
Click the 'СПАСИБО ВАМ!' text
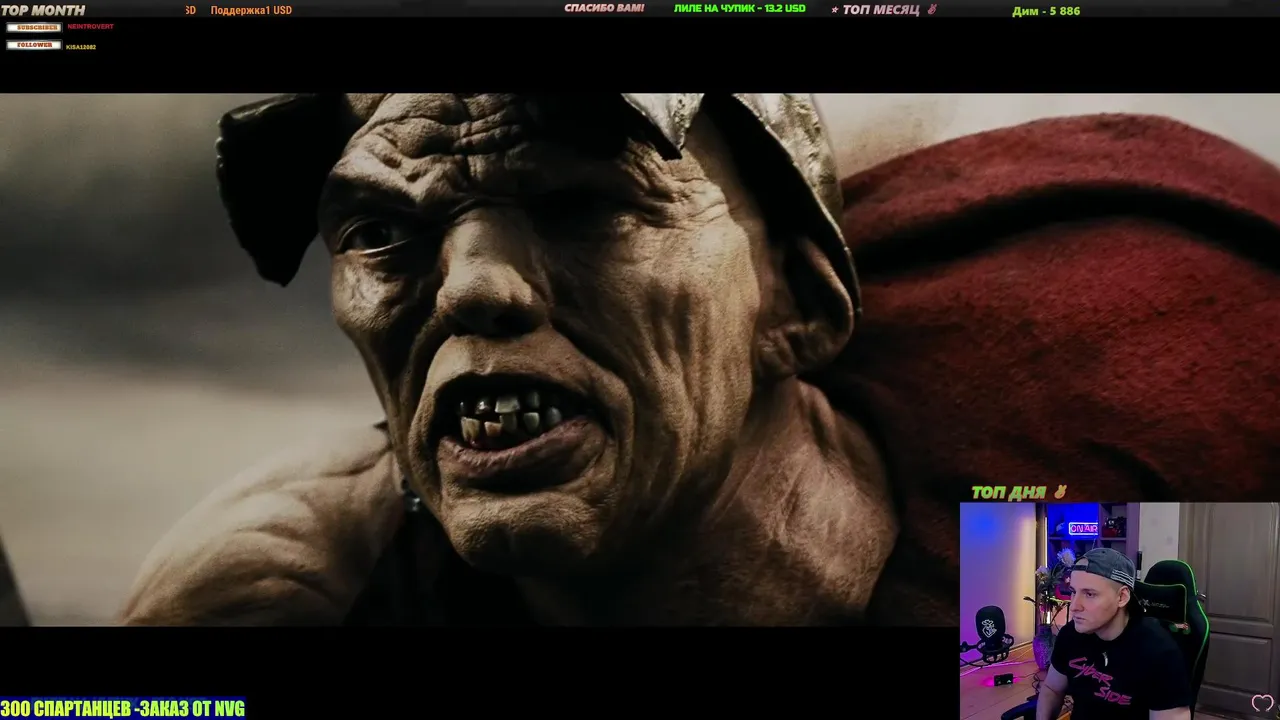[x=604, y=9]
